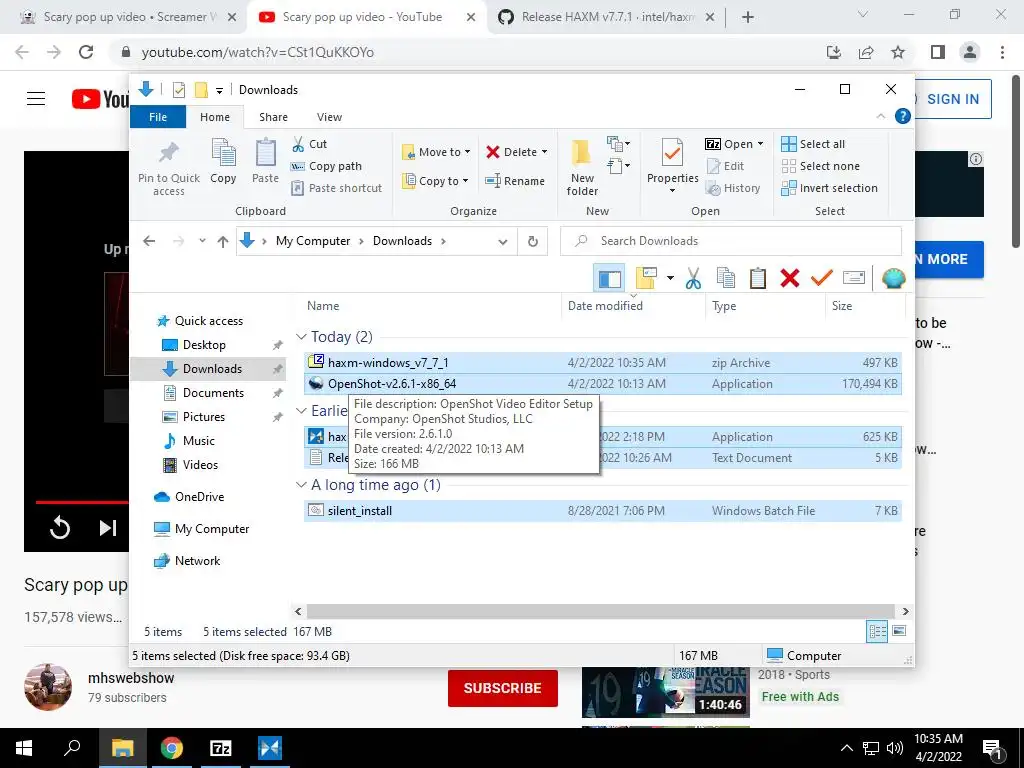
Task: Click the clipboard paste icon in lower toolbar
Action: 758,279
